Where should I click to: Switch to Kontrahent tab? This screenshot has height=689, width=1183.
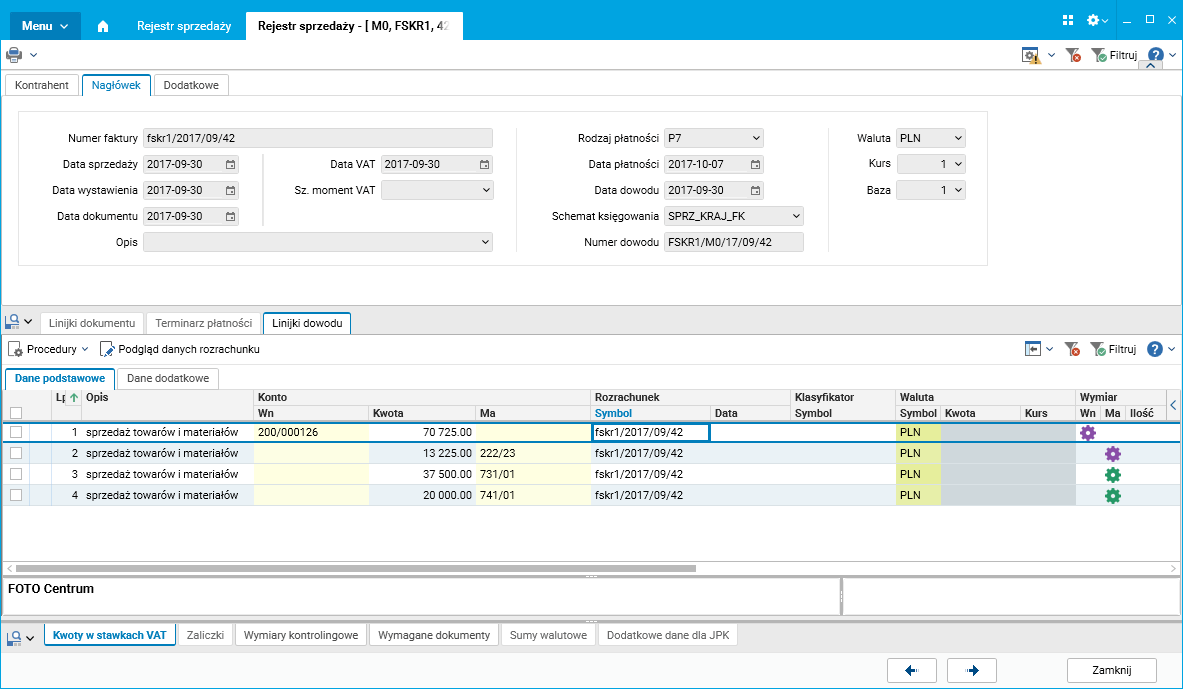pyautogui.click(x=42, y=85)
